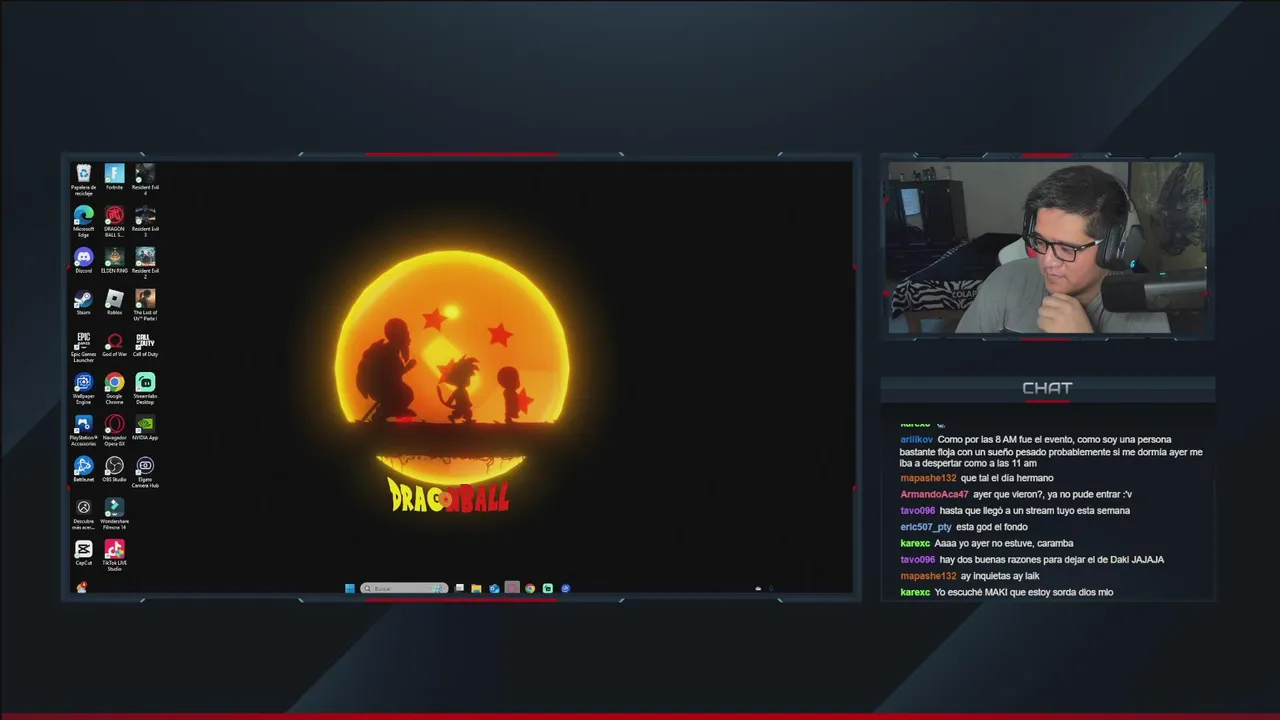Select the OBS Studio desktop icon

[x=114, y=469]
